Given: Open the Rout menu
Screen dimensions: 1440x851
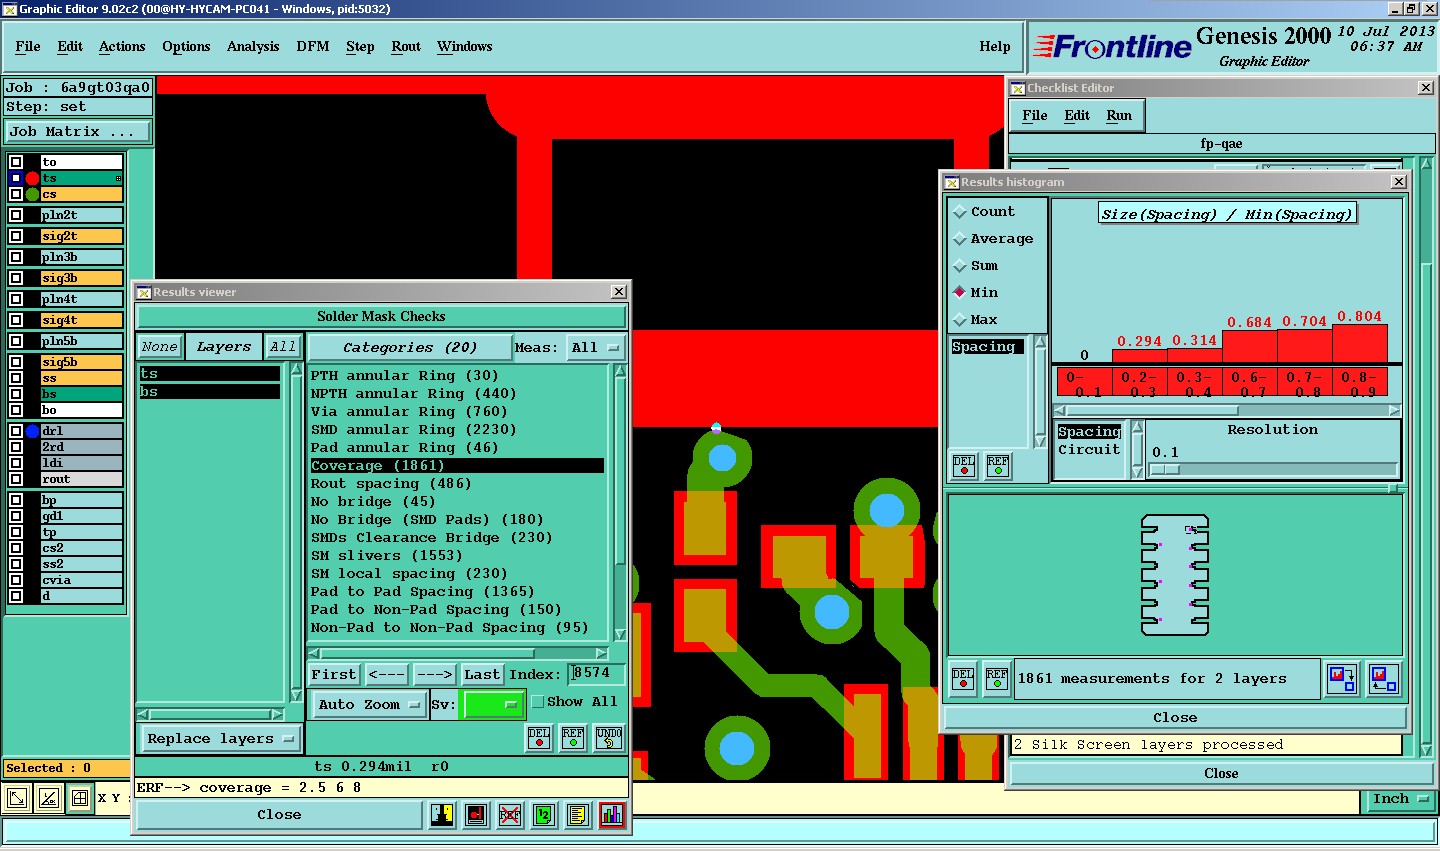Looking at the screenshot, I should coord(406,47).
